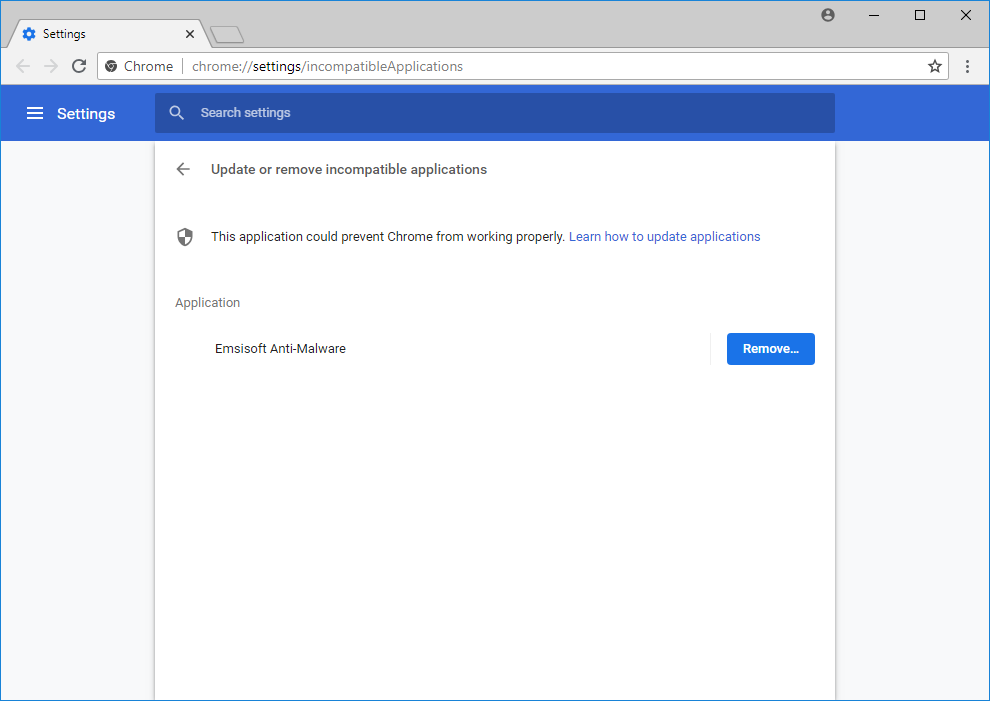990x701 pixels.
Task: Click the Chrome site info icon
Action: [111, 66]
